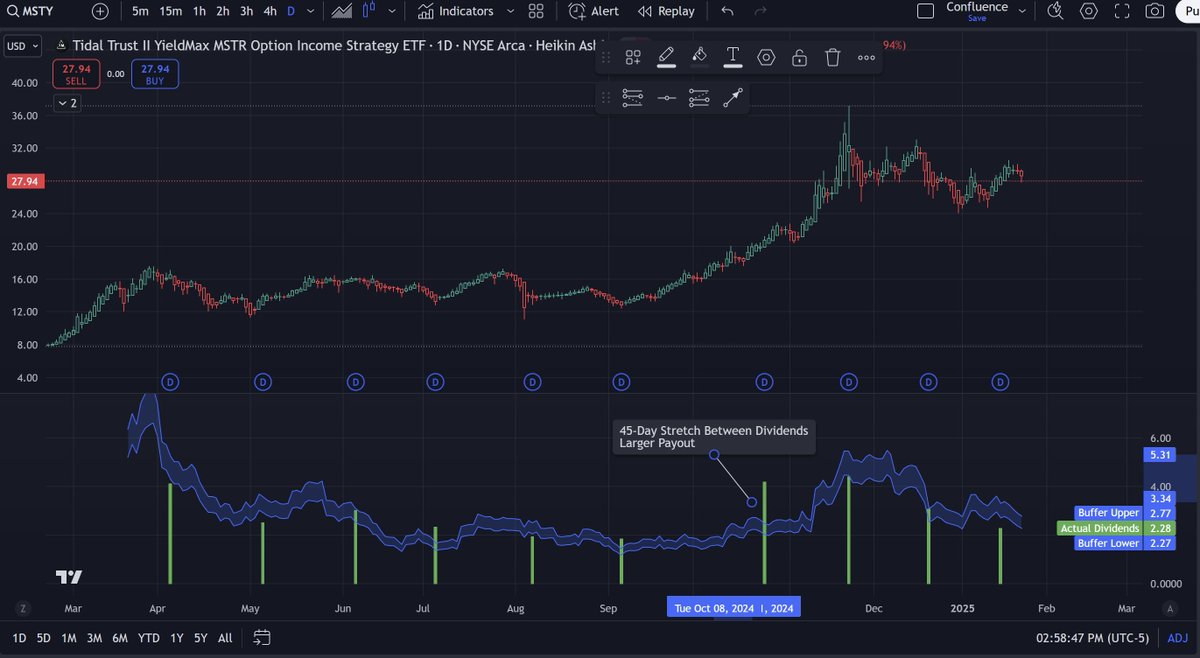Start bar Replay mode
Image resolution: width=1200 pixels, height=658 pixels.
click(x=667, y=11)
